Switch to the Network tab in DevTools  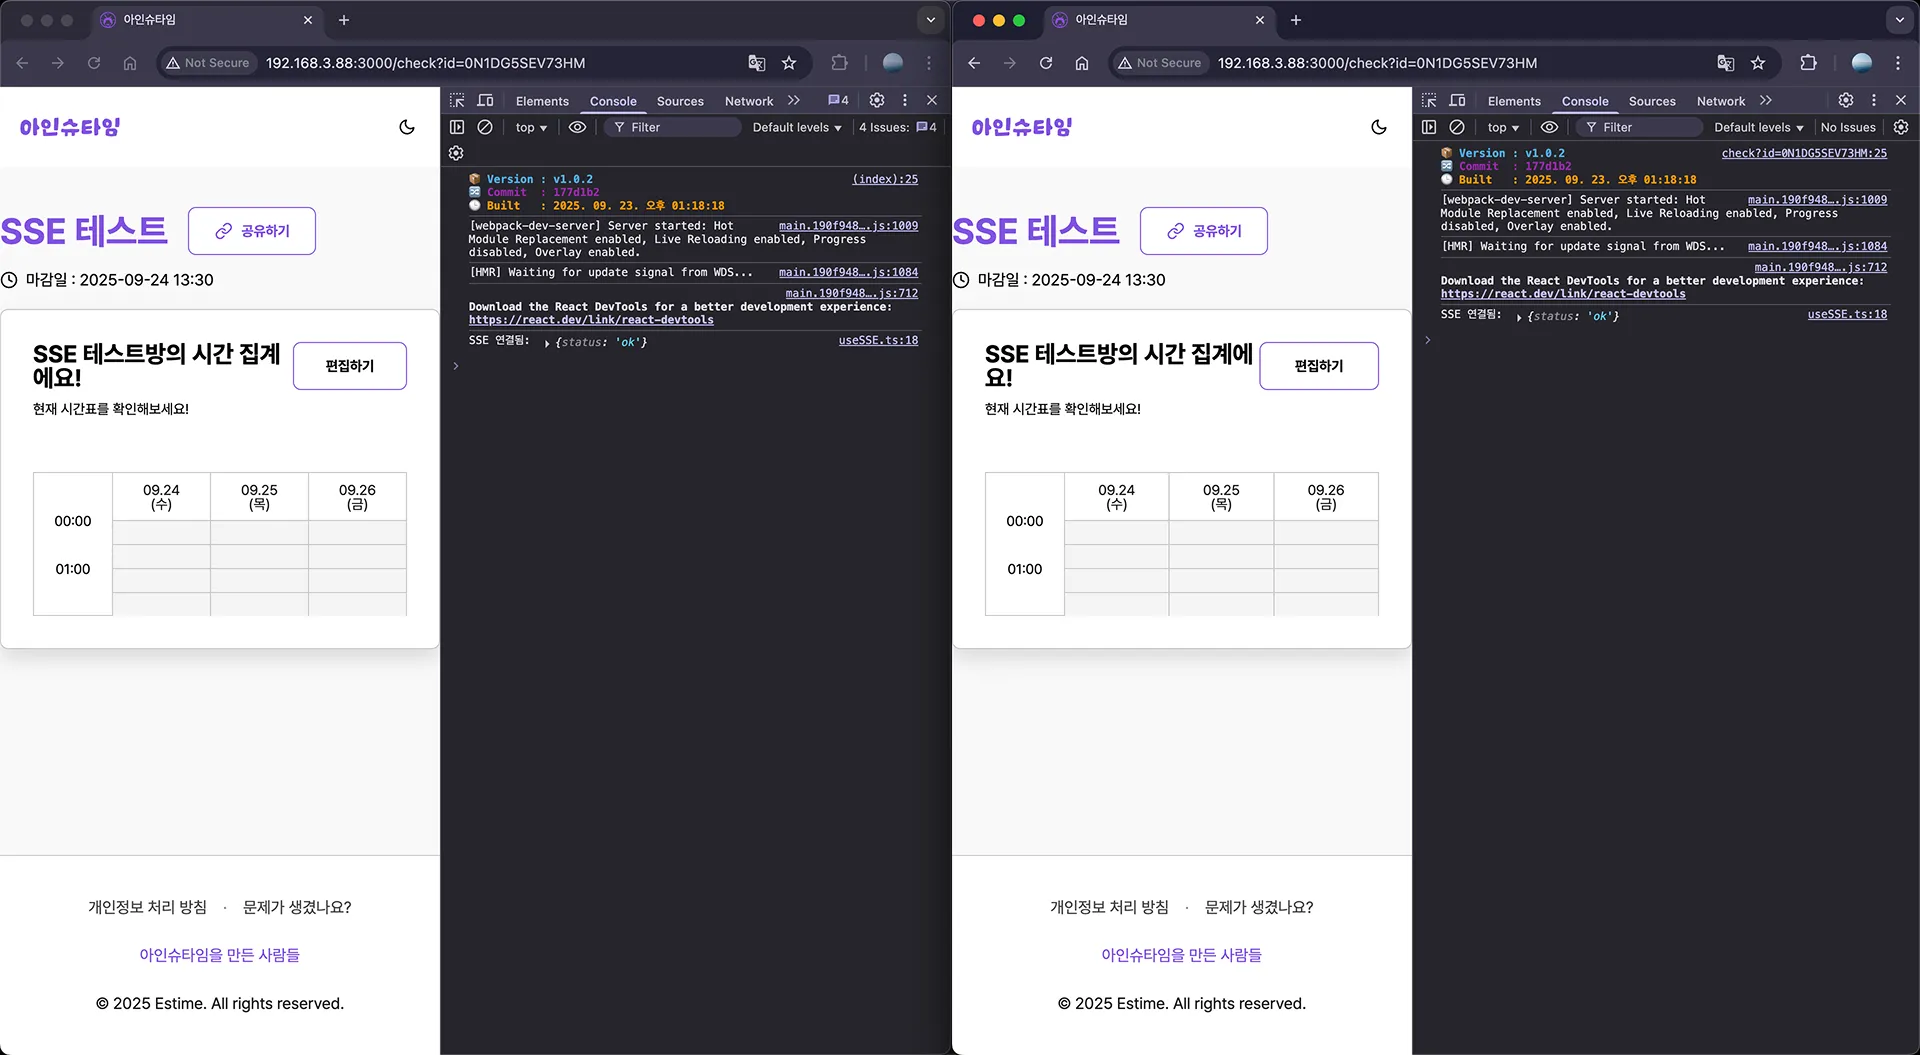click(748, 100)
